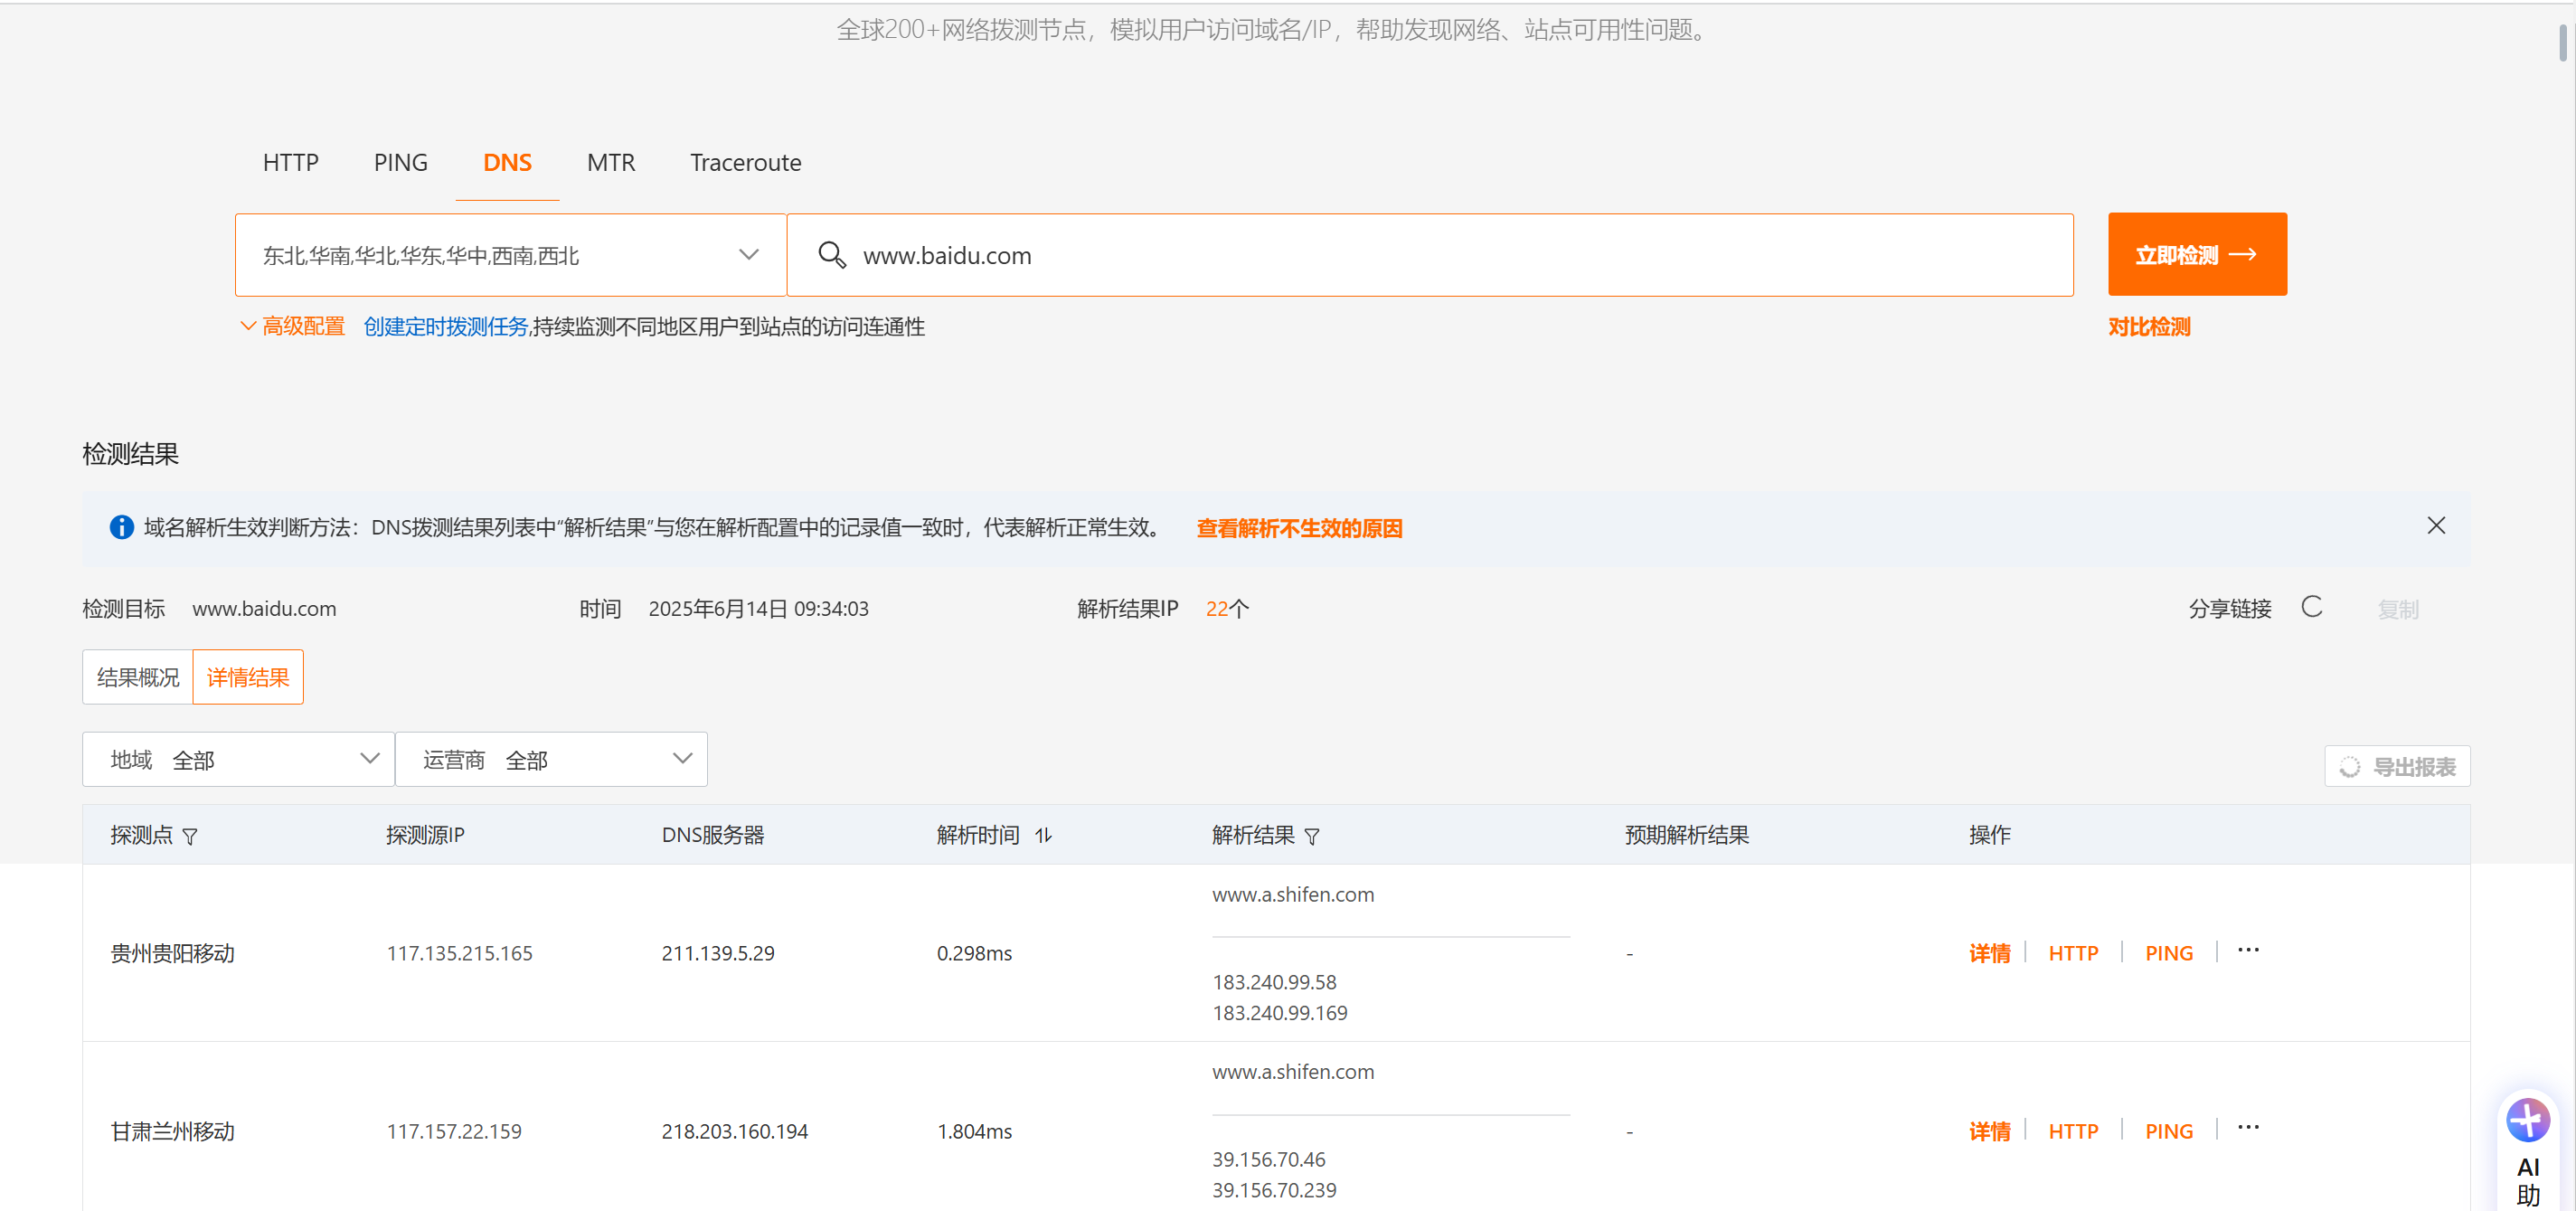Click DNS server 218.203.160.194

tap(734, 1131)
